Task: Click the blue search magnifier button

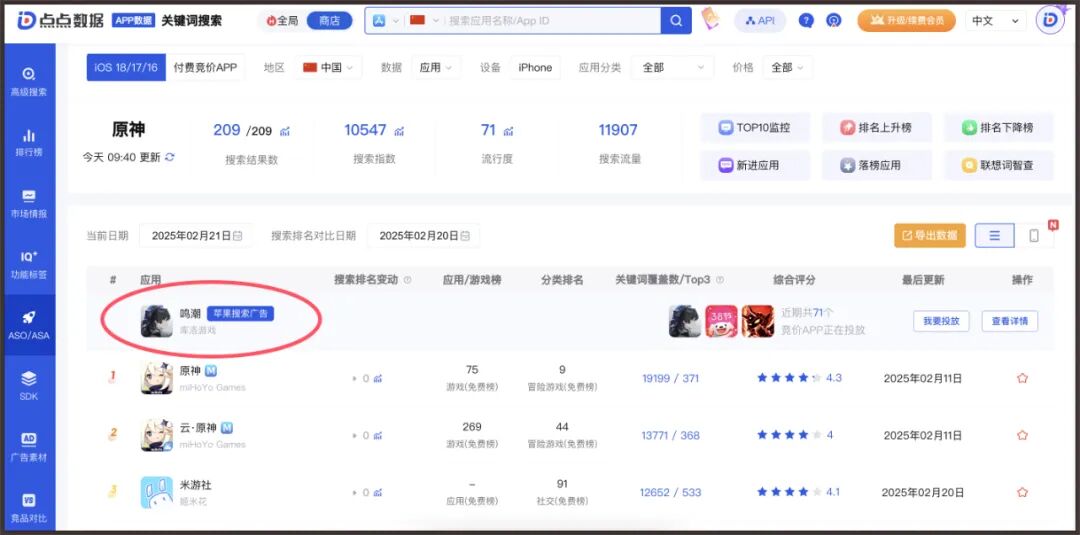Action: [x=676, y=21]
